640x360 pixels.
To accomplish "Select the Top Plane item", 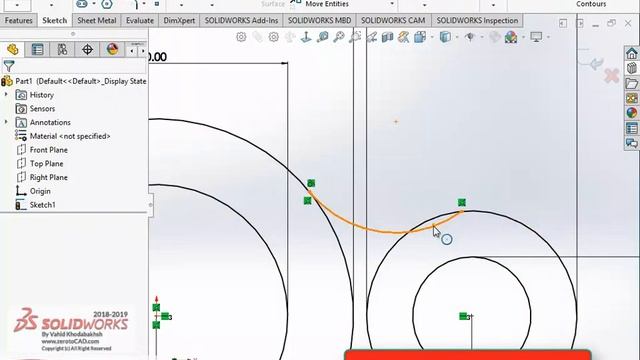I will [x=39, y=164].
